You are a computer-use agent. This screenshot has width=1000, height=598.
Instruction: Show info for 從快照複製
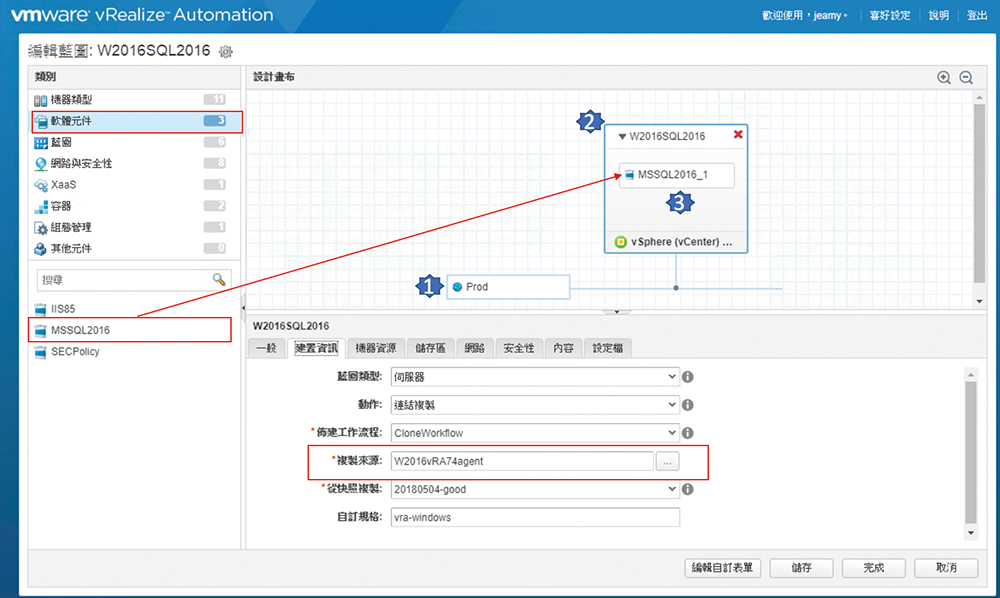(x=688, y=489)
